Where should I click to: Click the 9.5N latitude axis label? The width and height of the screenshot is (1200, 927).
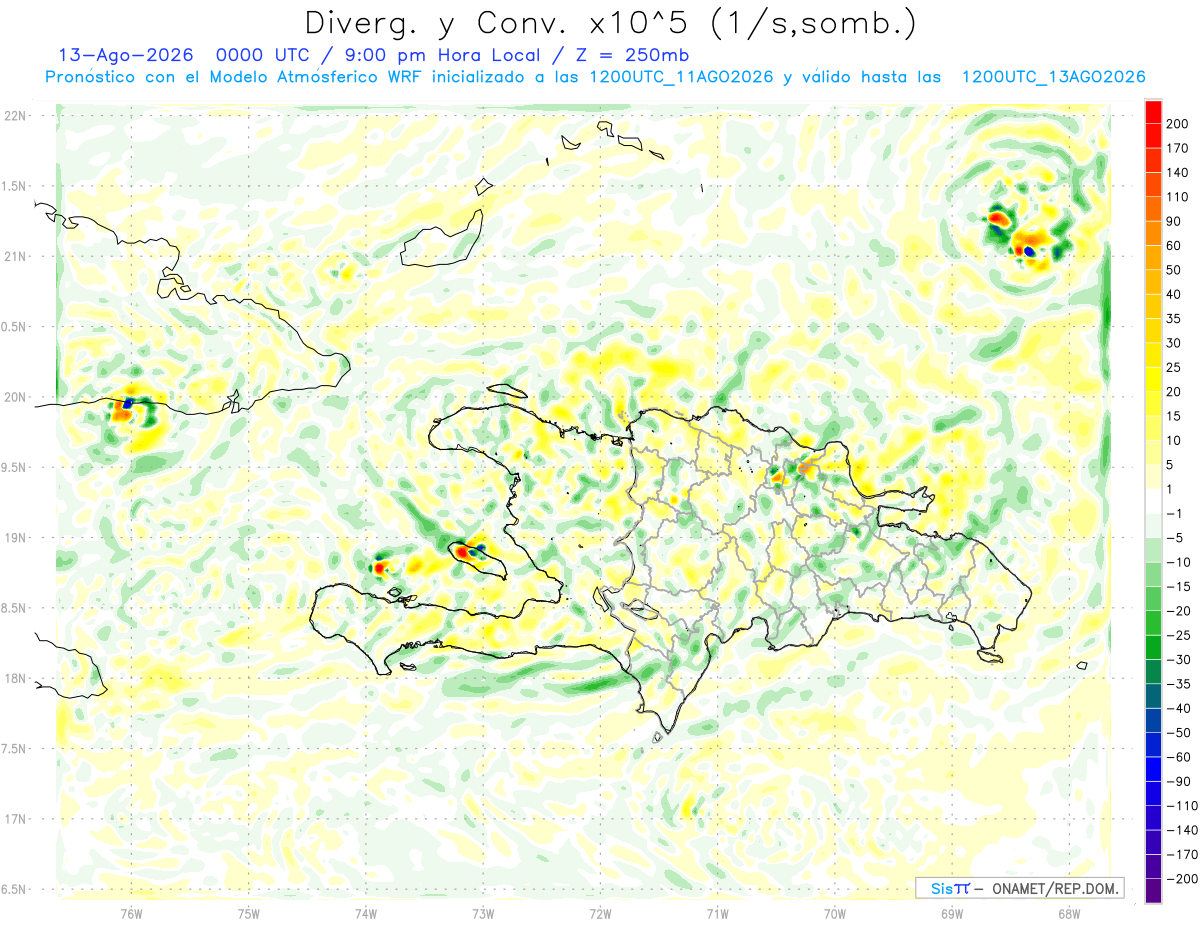point(15,467)
